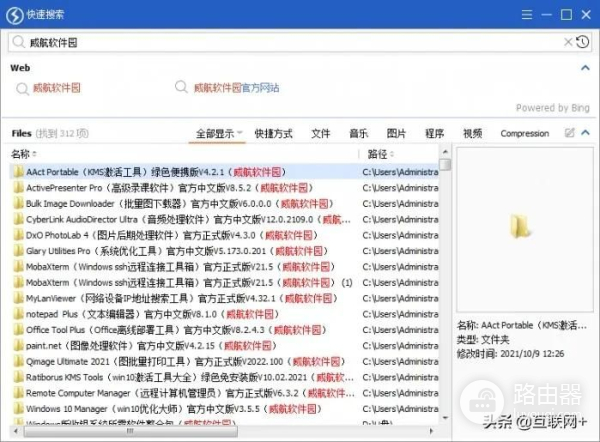Select the 文件 filter tab
This screenshot has height=442, width=600.
tap(321, 134)
